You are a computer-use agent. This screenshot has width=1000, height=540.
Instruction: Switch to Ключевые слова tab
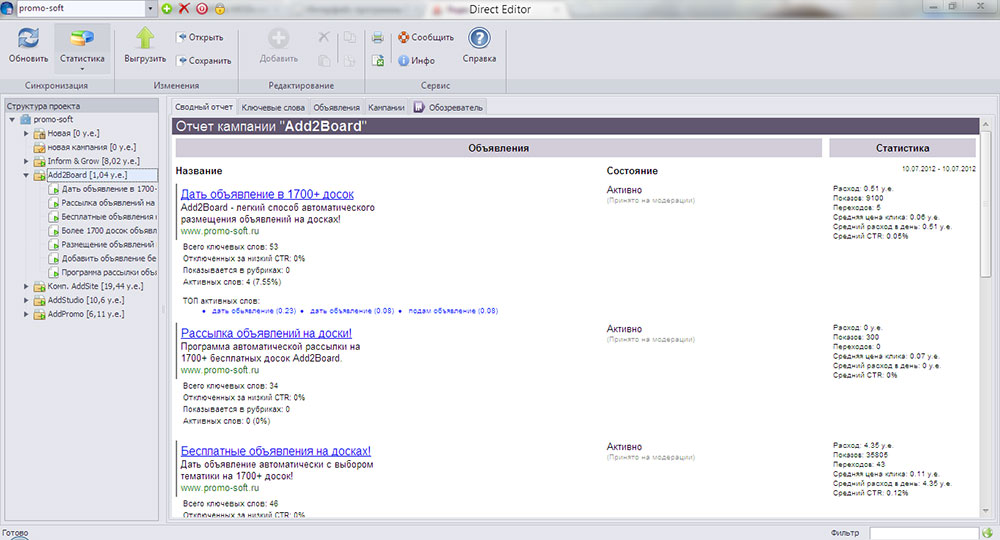(x=273, y=107)
